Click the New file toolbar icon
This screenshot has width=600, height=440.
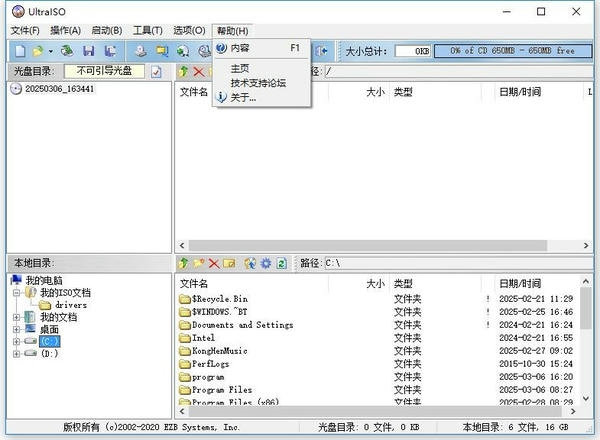pos(20,51)
